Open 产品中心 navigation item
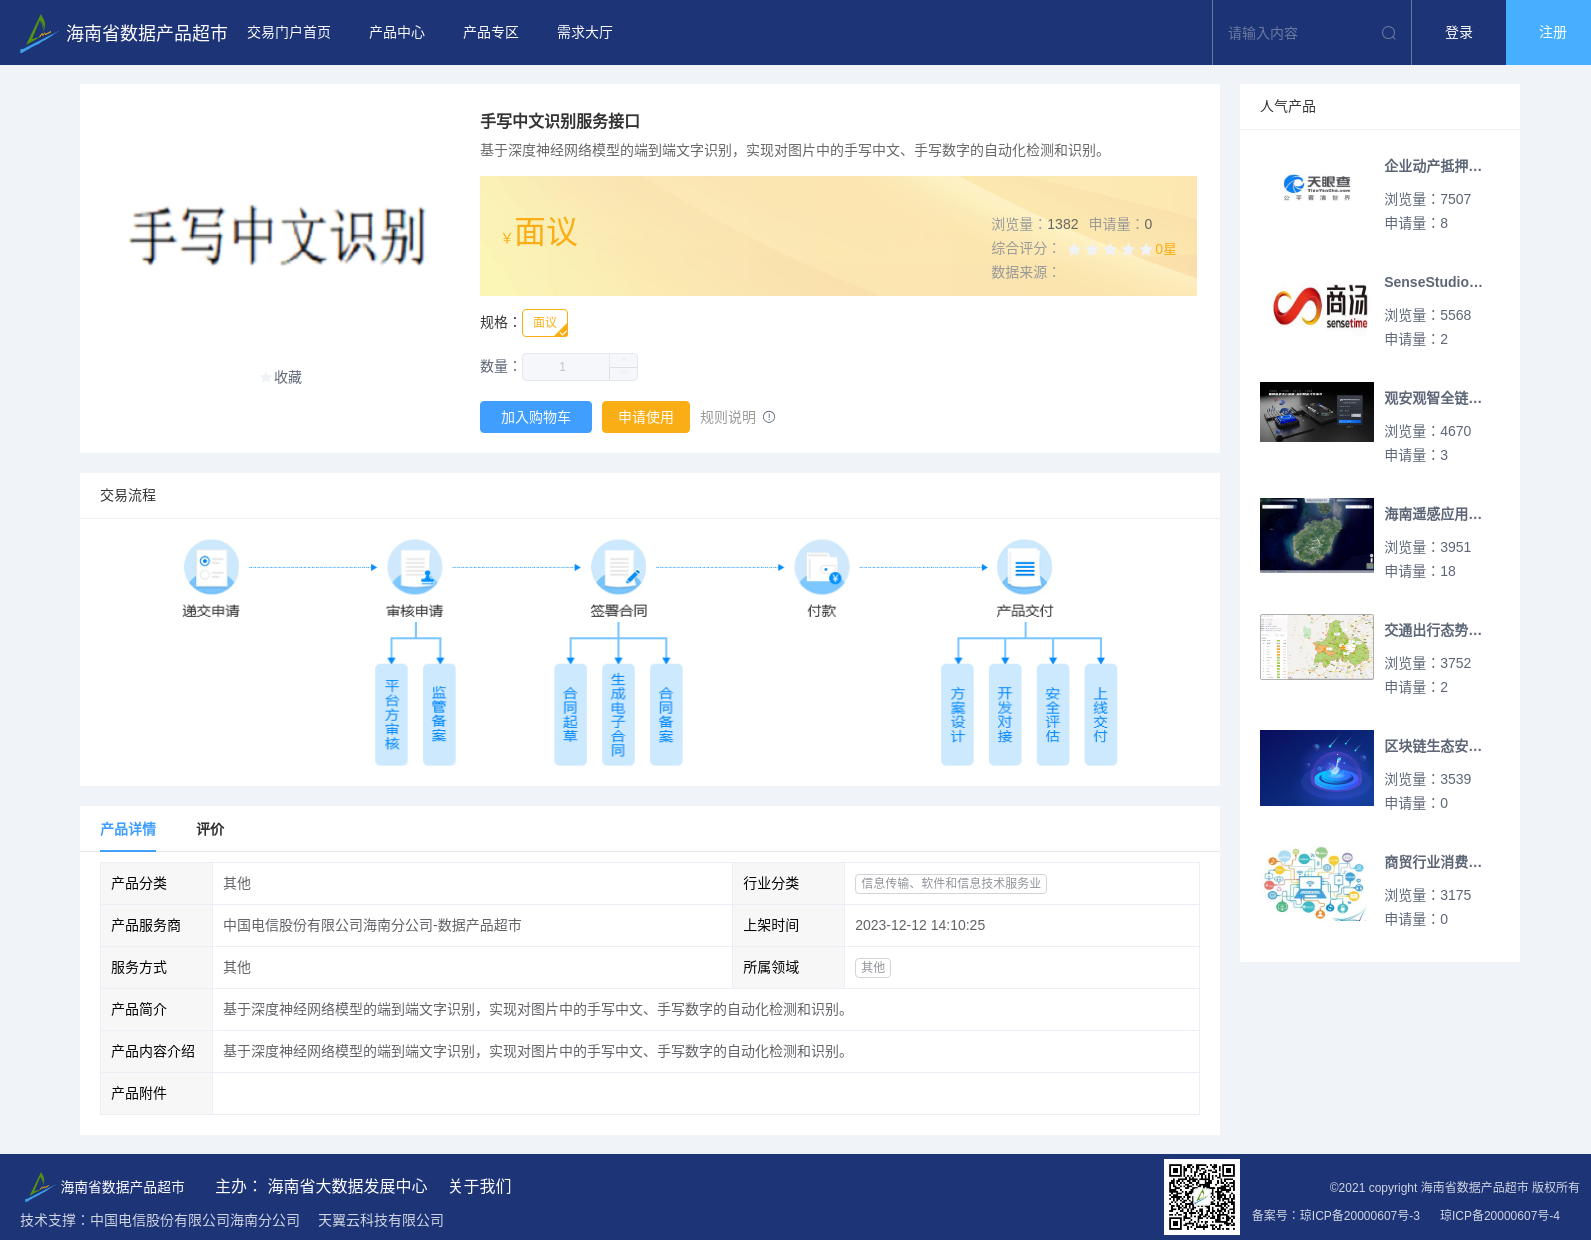The image size is (1591, 1240). [x=397, y=33]
